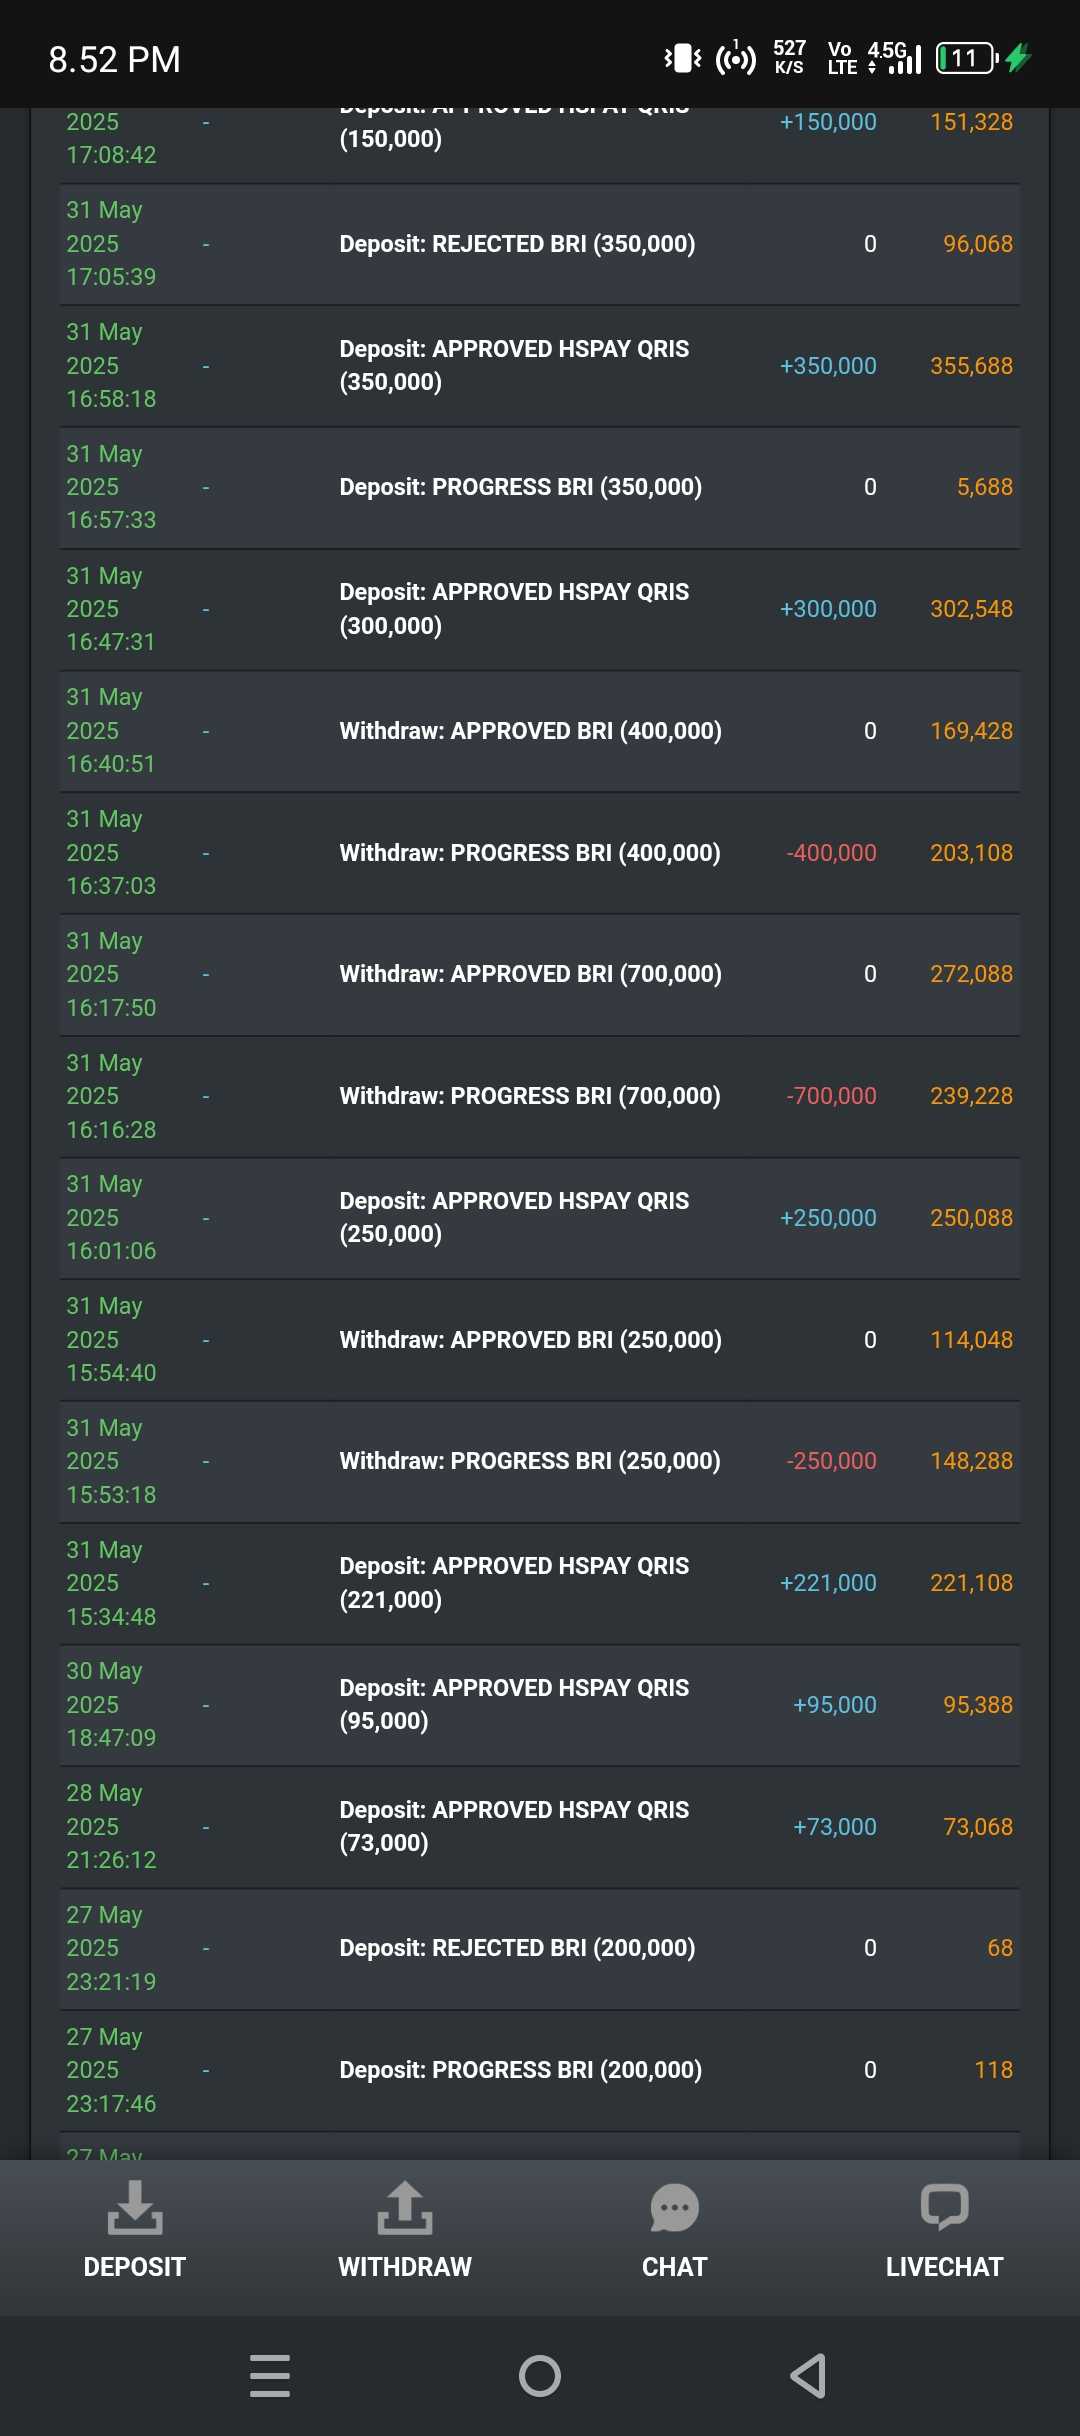Tap the vibrate mode status icon
The height and width of the screenshot is (2436, 1080).
click(683, 59)
